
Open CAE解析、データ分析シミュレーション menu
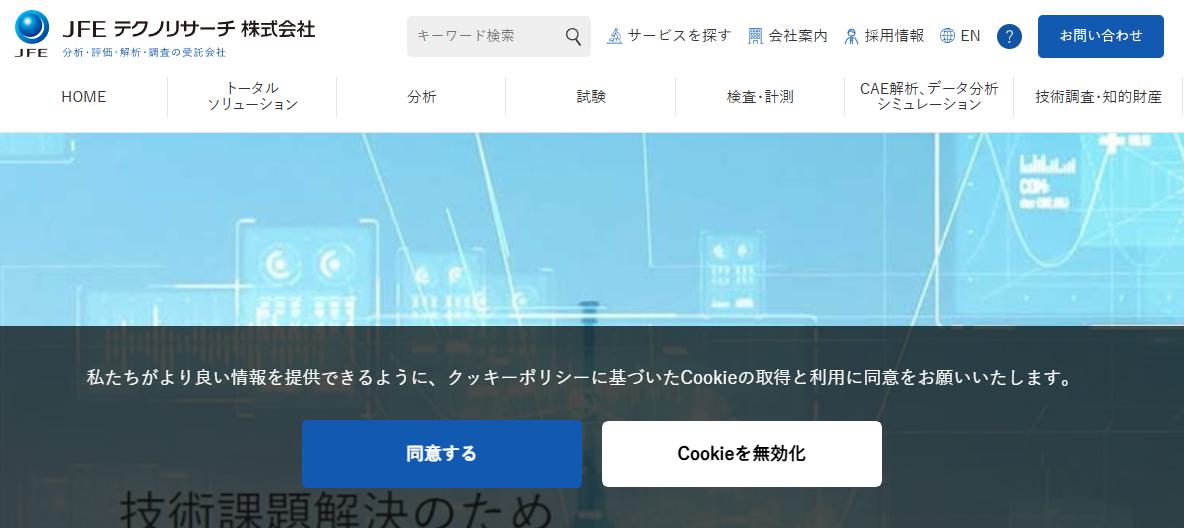(x=929, y=97)
